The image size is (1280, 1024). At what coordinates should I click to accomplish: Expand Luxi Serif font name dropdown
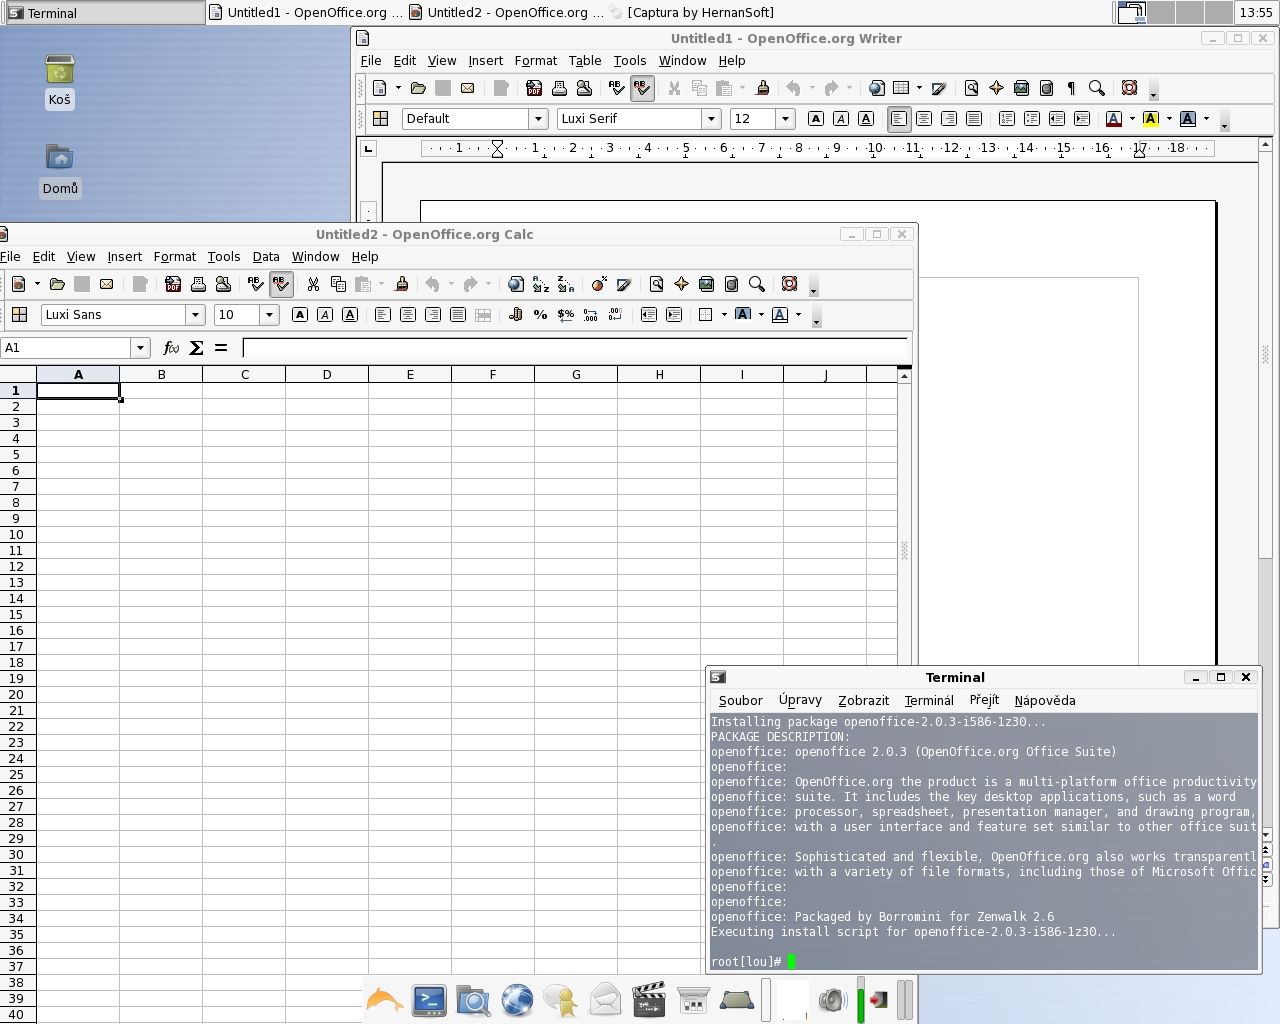[711, 118]
